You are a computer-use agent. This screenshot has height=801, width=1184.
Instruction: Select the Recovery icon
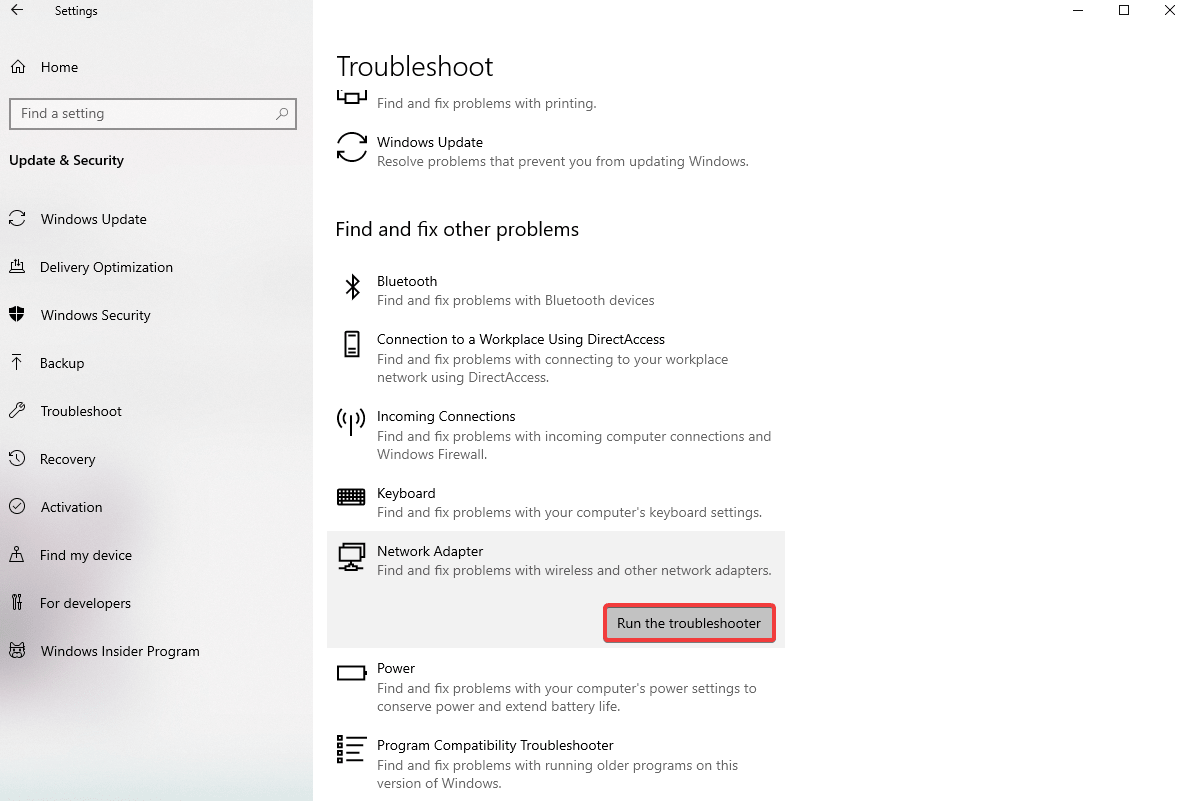coord(17,458)
